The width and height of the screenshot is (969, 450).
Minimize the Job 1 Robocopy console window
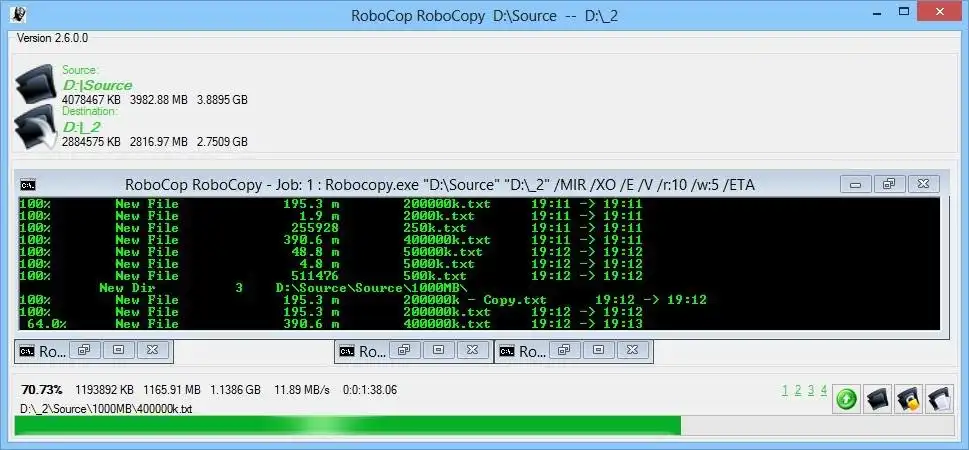[x=856, y=184]
